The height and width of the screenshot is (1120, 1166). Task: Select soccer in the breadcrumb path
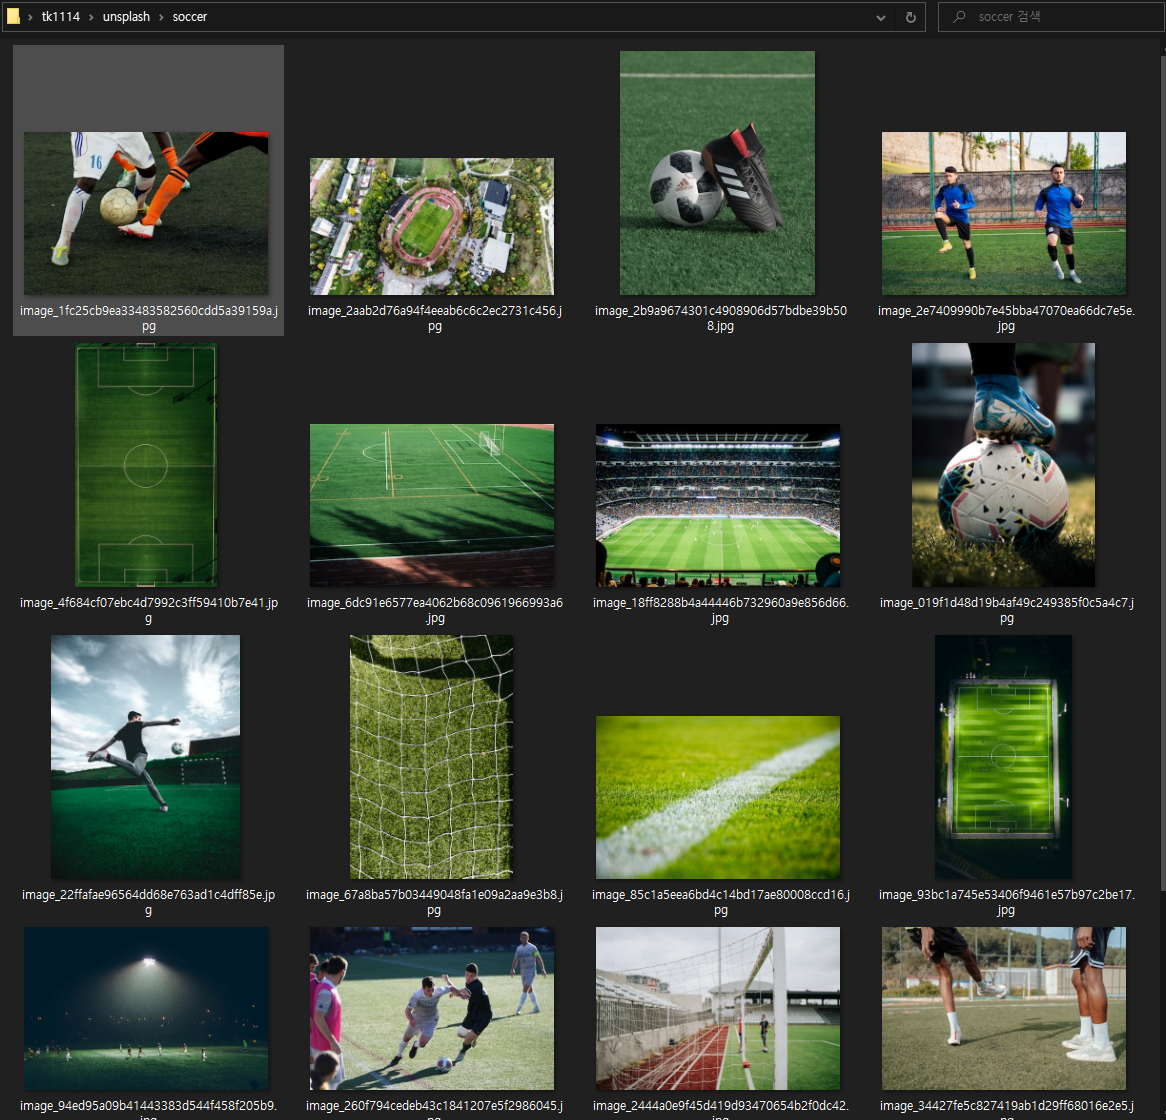tap(190, 16)
